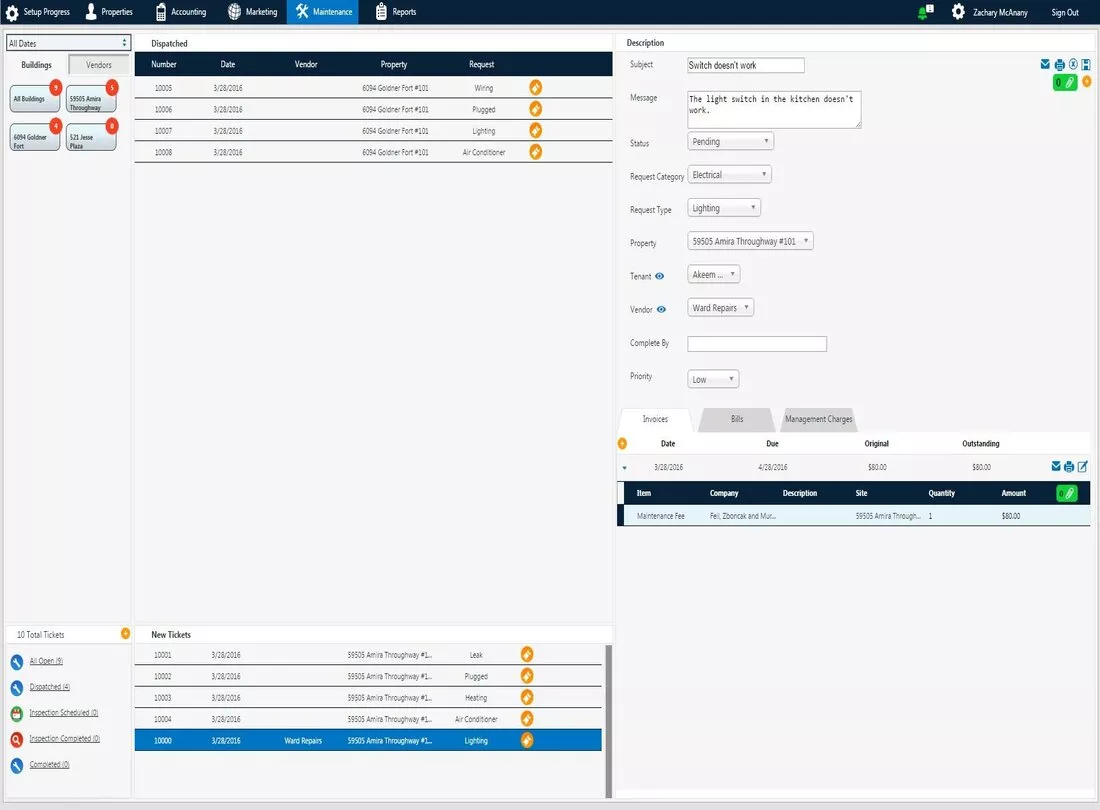Collapse the 3/28/2016 invoice row
The height and width of the screenshot is (810, 1100).
624,468
